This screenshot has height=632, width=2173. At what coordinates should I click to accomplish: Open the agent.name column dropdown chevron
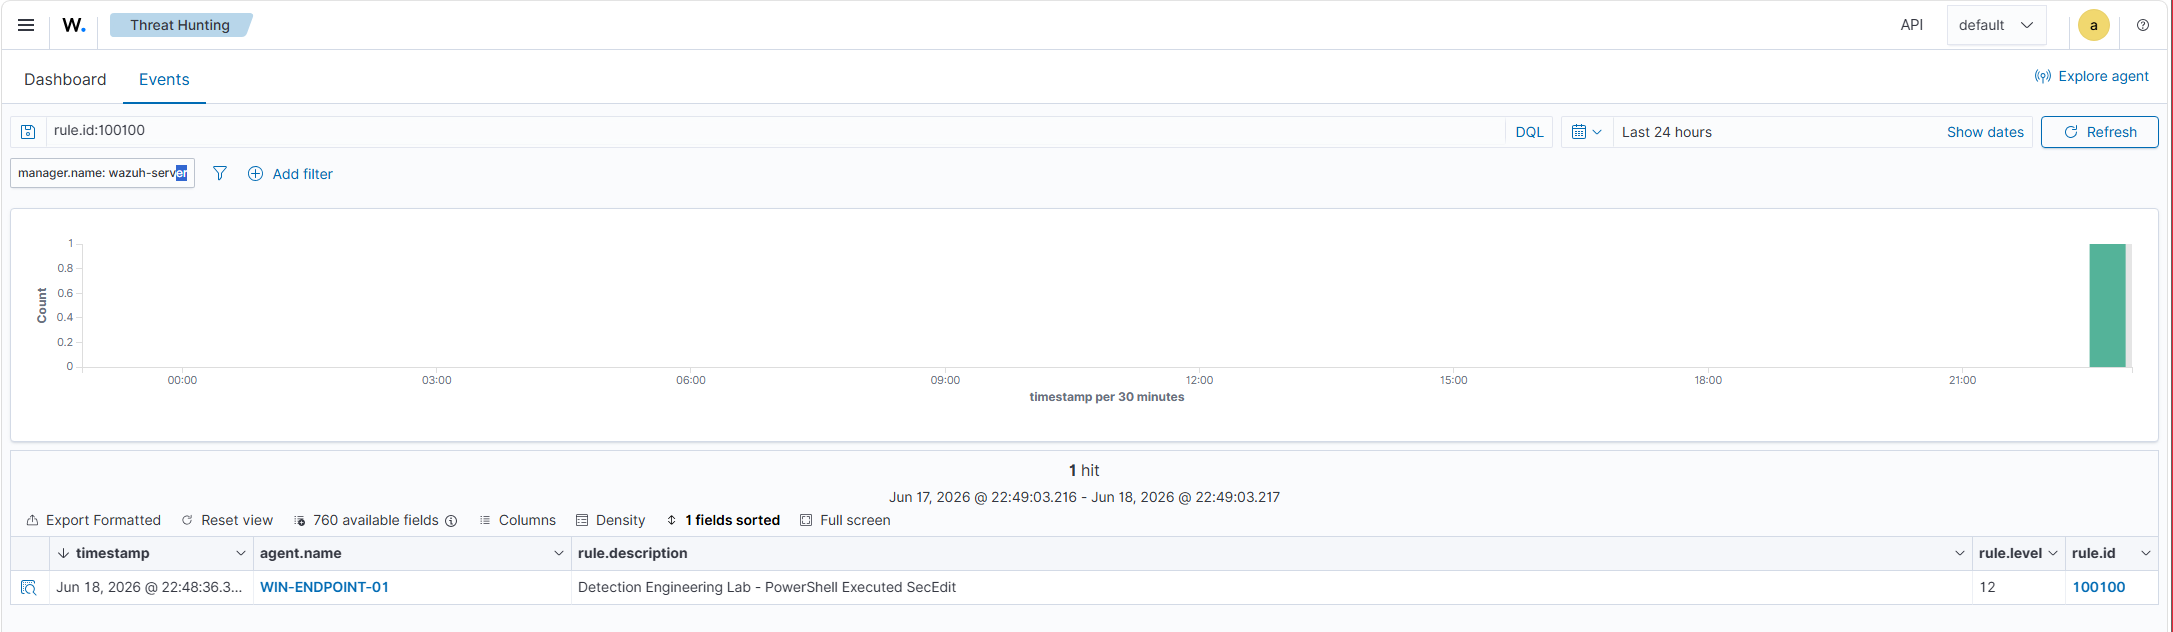(x=558, y=553)
